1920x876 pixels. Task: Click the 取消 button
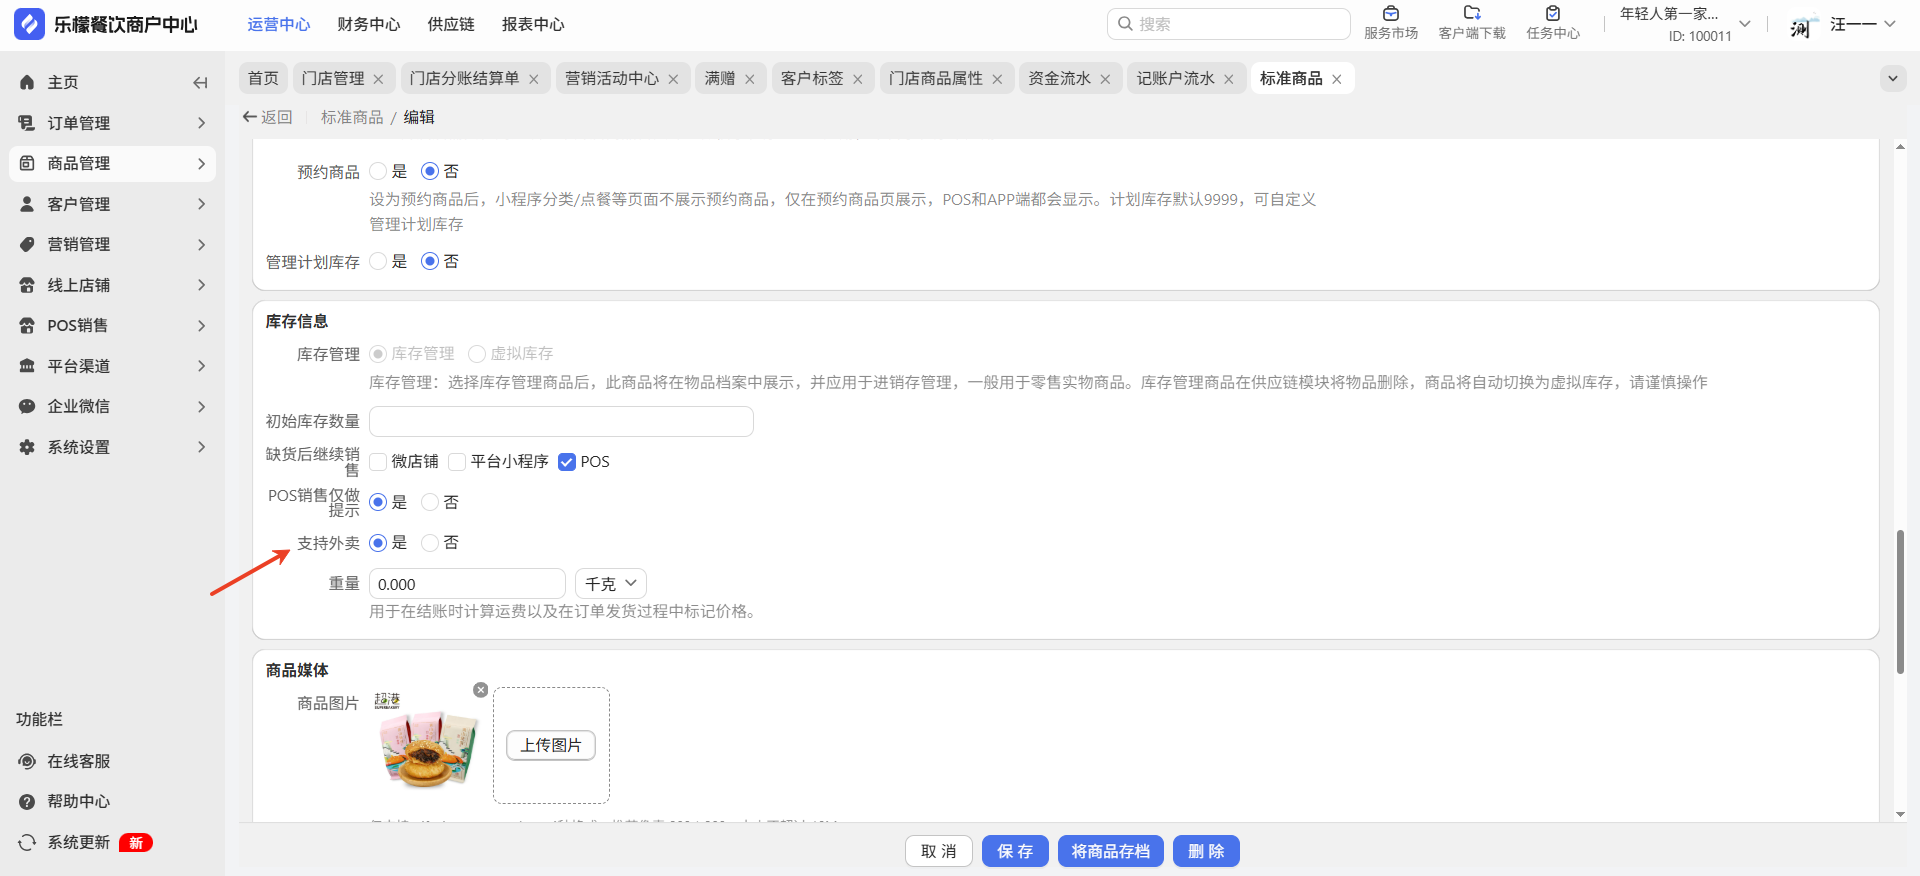[x=939, y=851]
